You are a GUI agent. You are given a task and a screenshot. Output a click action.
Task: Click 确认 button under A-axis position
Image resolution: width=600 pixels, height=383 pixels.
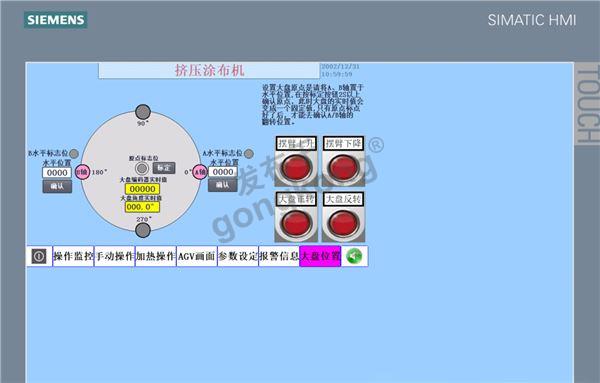(x=222, y=185)
